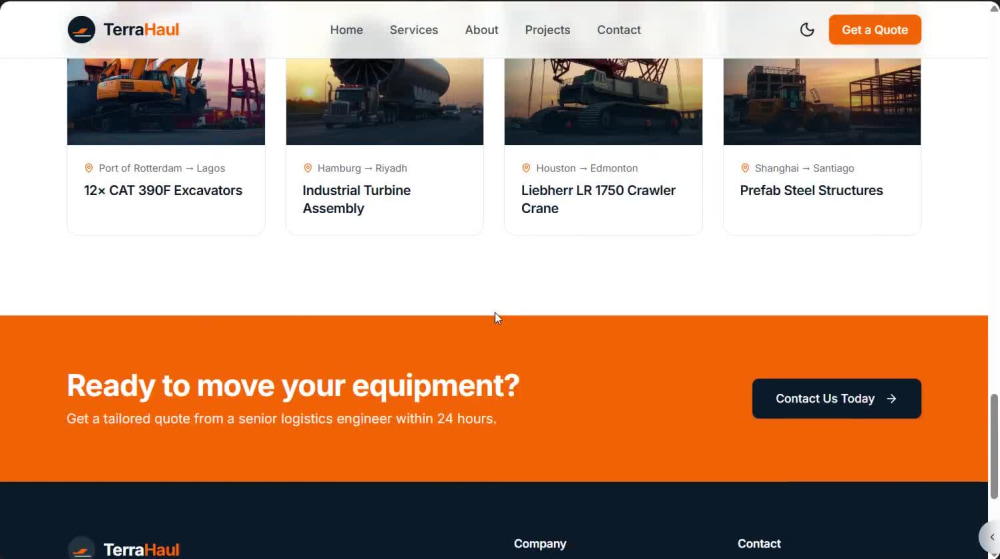Click the page vertical scrollbar thumb
Image resolution: width=1000 pixels, height=559 pixels.
(x=994, y=446)
